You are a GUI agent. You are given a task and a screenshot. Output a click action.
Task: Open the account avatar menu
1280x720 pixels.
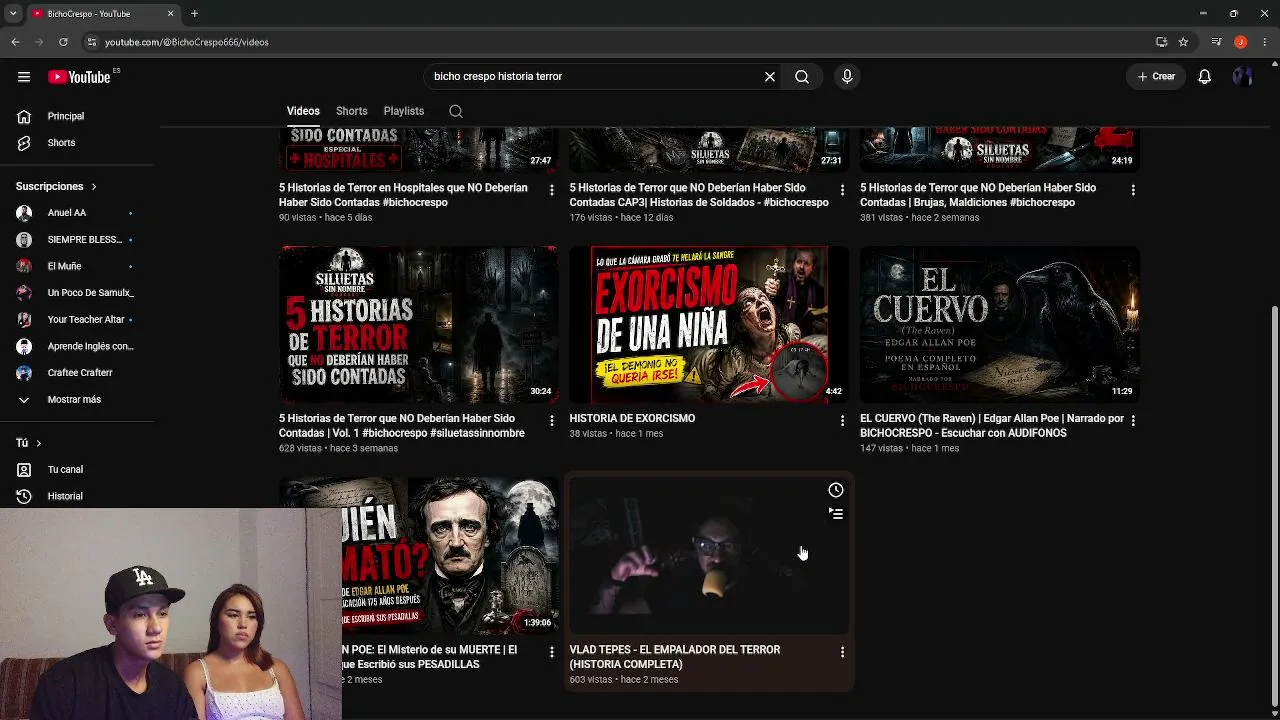pyautogui.click(x=1243, y=77)
